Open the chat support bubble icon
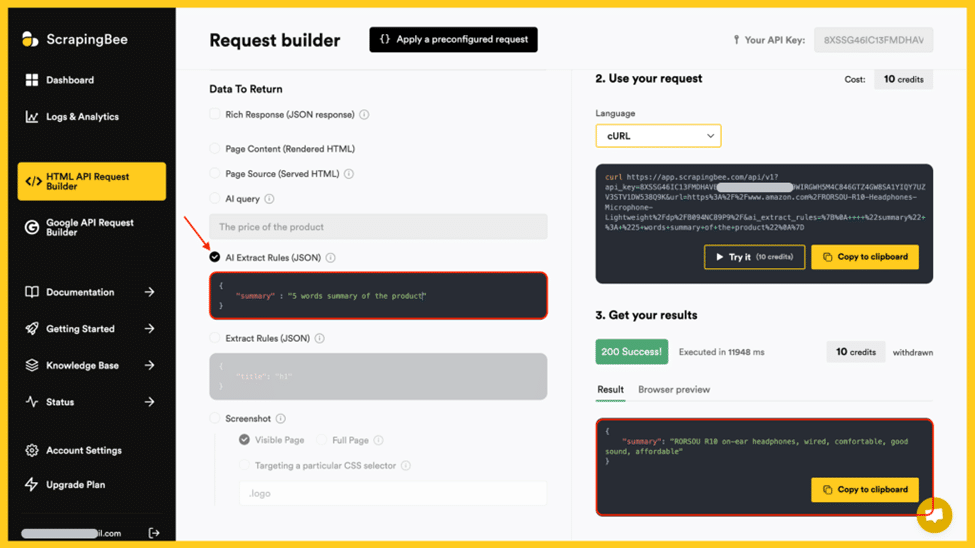The width and height of the screenshot is (975, 548). 934,515
